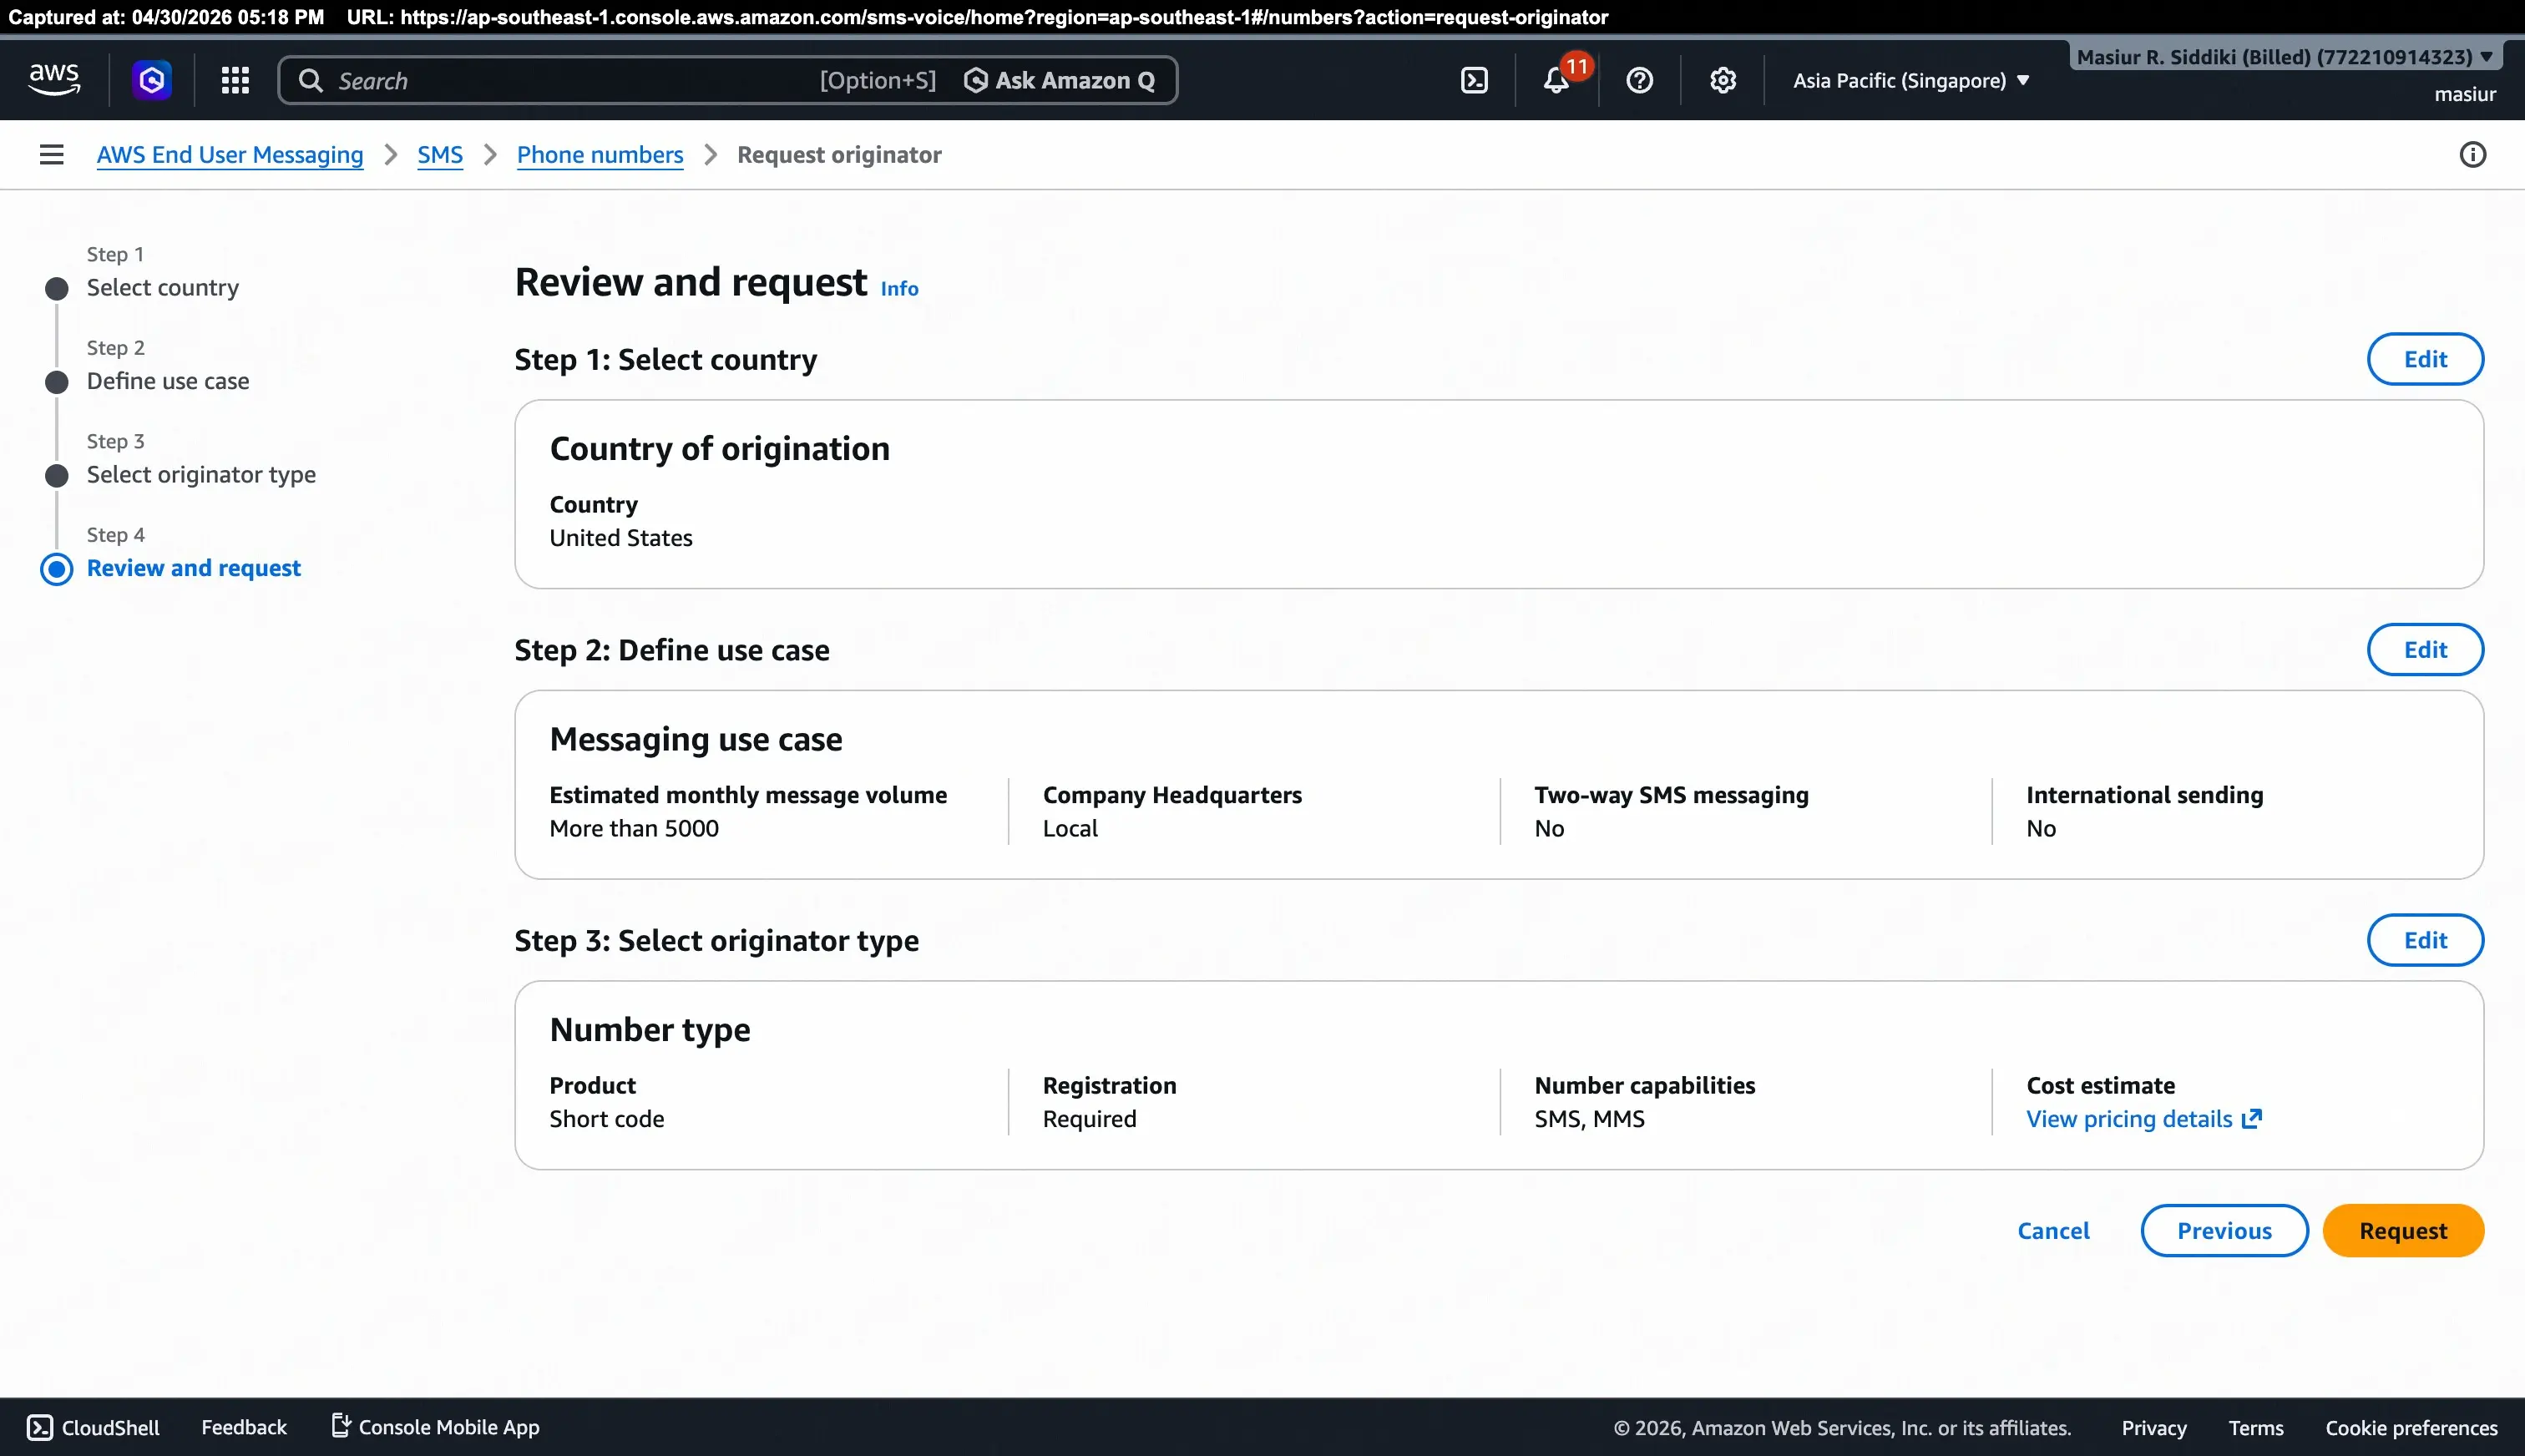Open Ask Amazon Q
The height and width of the screenshot is (1456, 2525).
pyautogui.click(x=1060, y=80)
